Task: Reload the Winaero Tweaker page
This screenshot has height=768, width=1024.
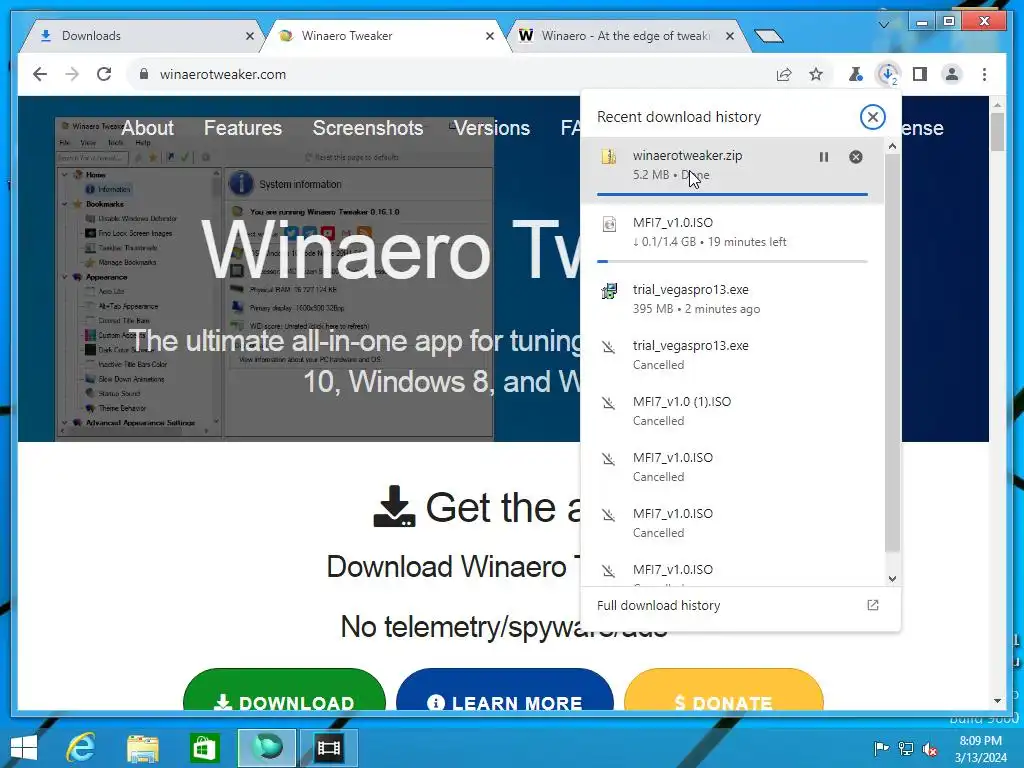Action: (x=104, y=74)
